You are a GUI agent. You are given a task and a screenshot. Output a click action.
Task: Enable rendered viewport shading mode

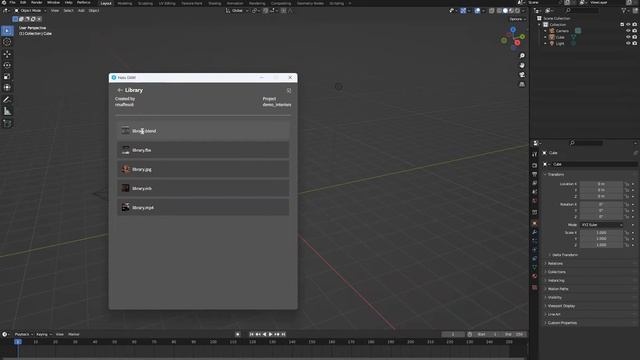pos(518,11)
